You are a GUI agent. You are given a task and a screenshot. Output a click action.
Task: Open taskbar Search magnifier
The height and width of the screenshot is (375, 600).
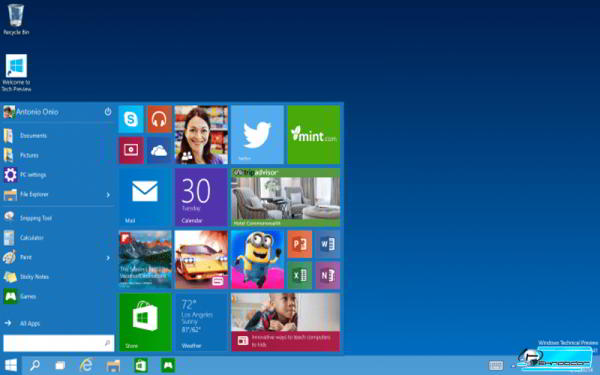(34, 365)
